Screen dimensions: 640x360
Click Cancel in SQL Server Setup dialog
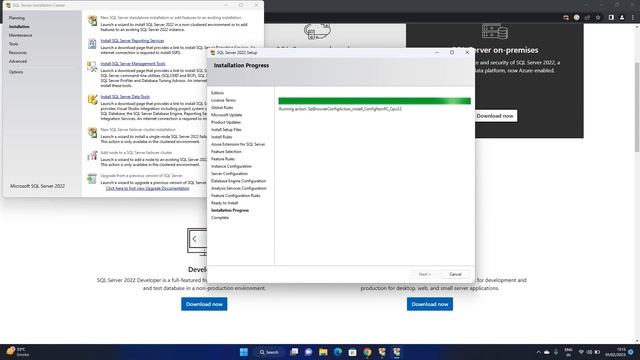point(455,274)
